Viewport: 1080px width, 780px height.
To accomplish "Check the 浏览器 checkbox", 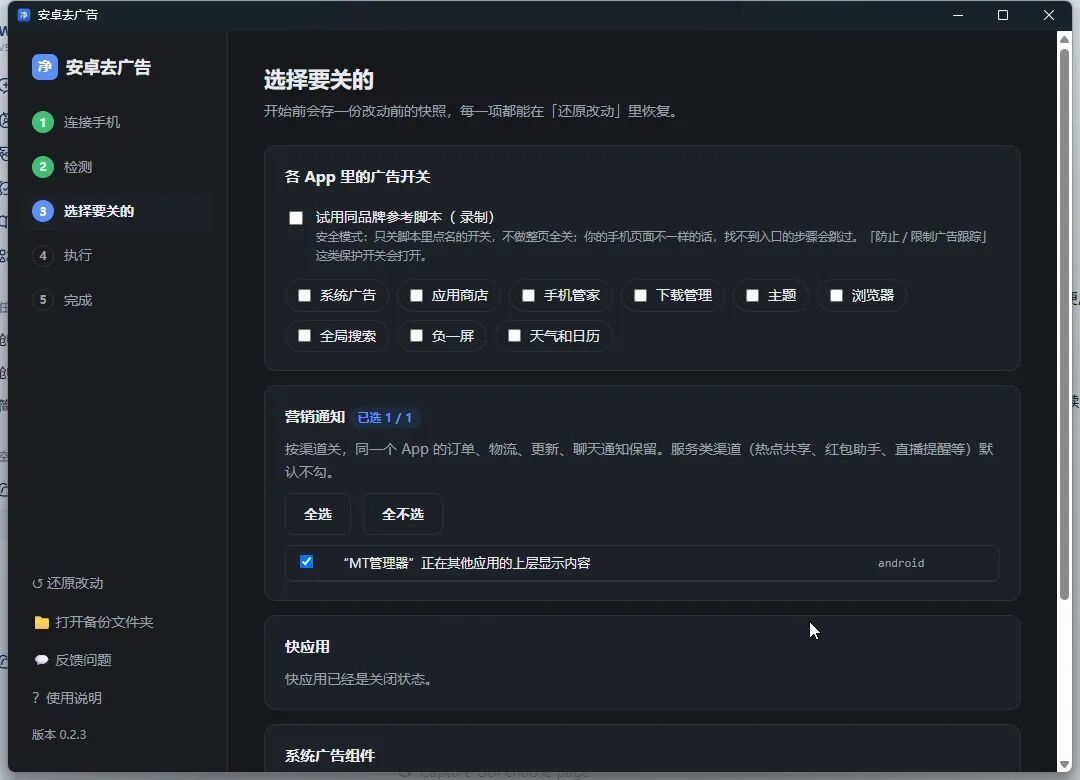I will [836, 296].
